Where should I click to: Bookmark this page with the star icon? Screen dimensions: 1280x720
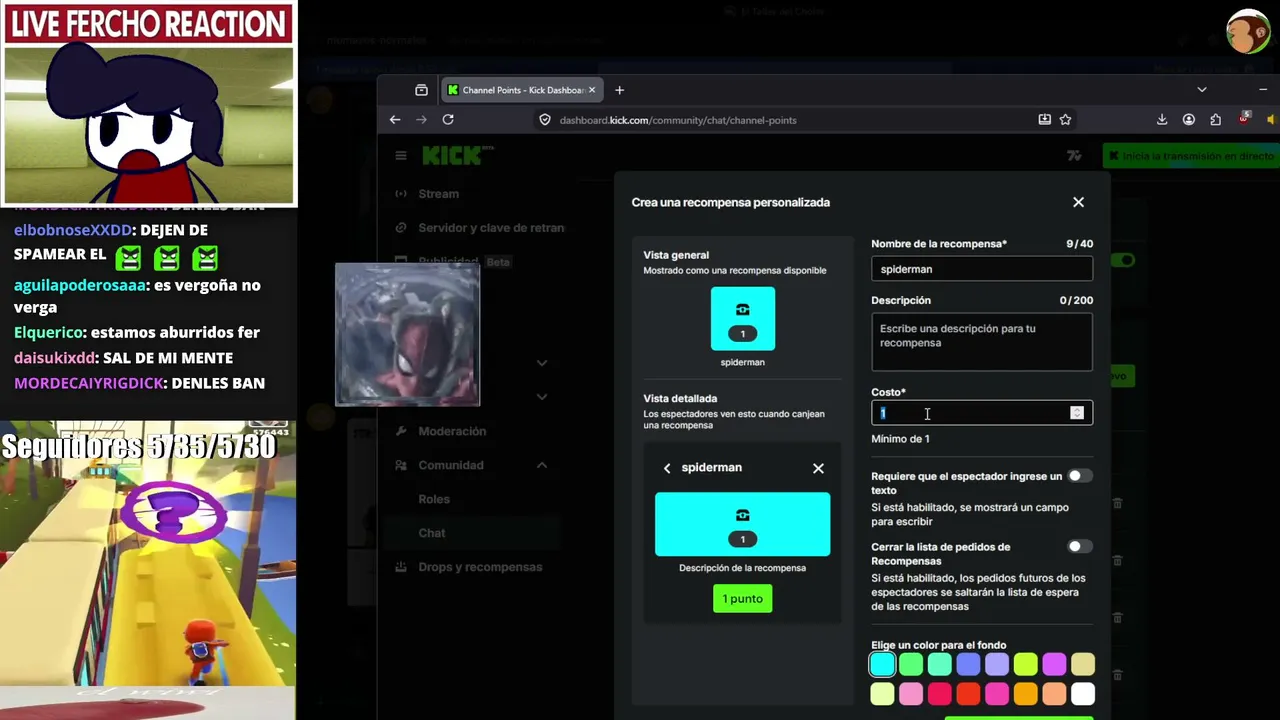(1066, 120)
